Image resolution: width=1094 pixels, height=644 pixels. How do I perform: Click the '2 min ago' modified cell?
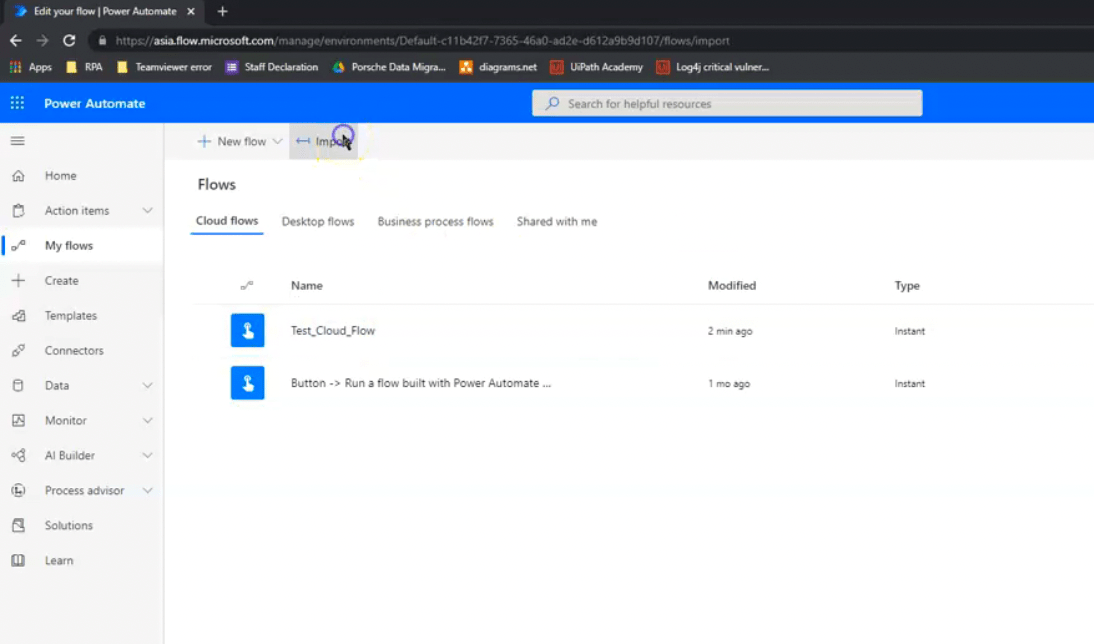(x=730, y=331)
